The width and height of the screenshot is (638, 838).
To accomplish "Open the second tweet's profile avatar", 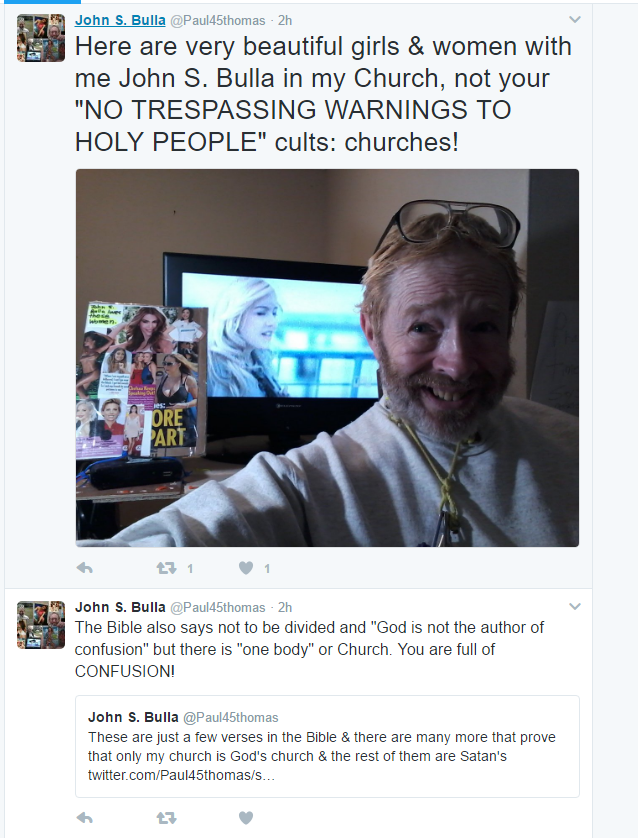I will pyautogui.click(x=41, y=625).
